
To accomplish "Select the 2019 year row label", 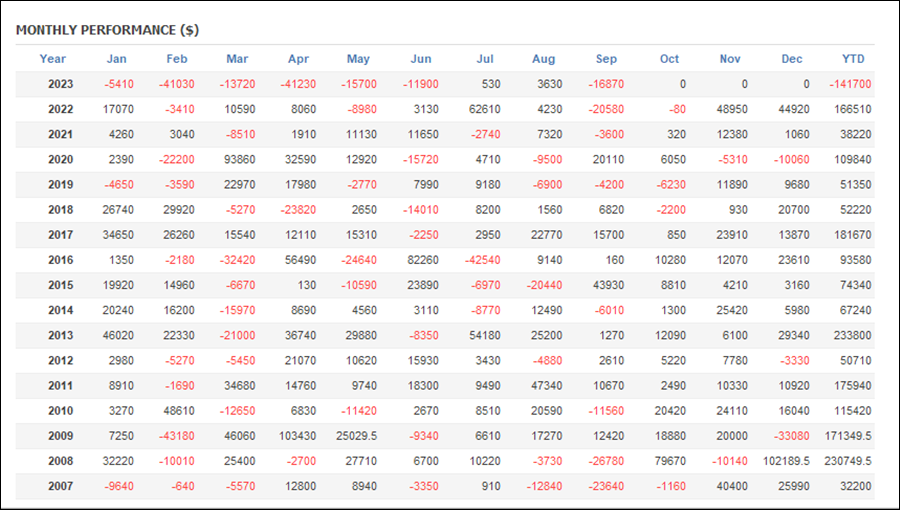I will click(x=60, y=185).
